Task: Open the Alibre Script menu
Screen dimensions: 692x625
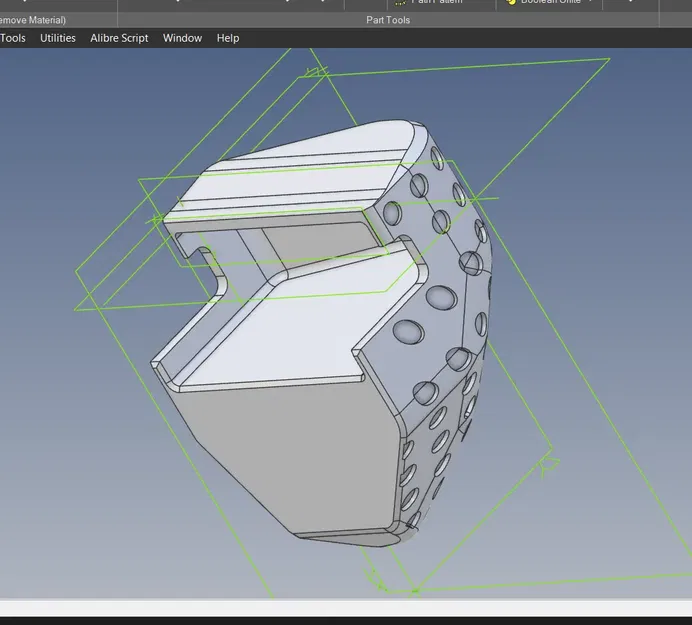Action: [x=119, y=38]
